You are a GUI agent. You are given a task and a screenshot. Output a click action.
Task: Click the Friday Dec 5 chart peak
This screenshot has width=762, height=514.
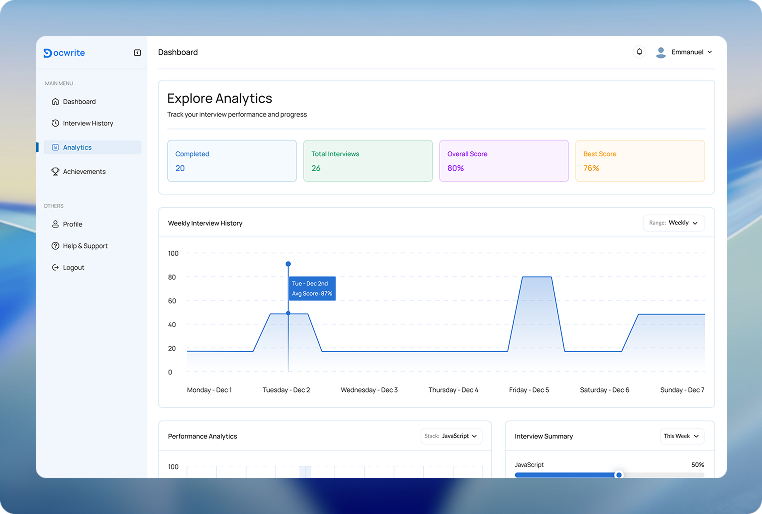537,277
